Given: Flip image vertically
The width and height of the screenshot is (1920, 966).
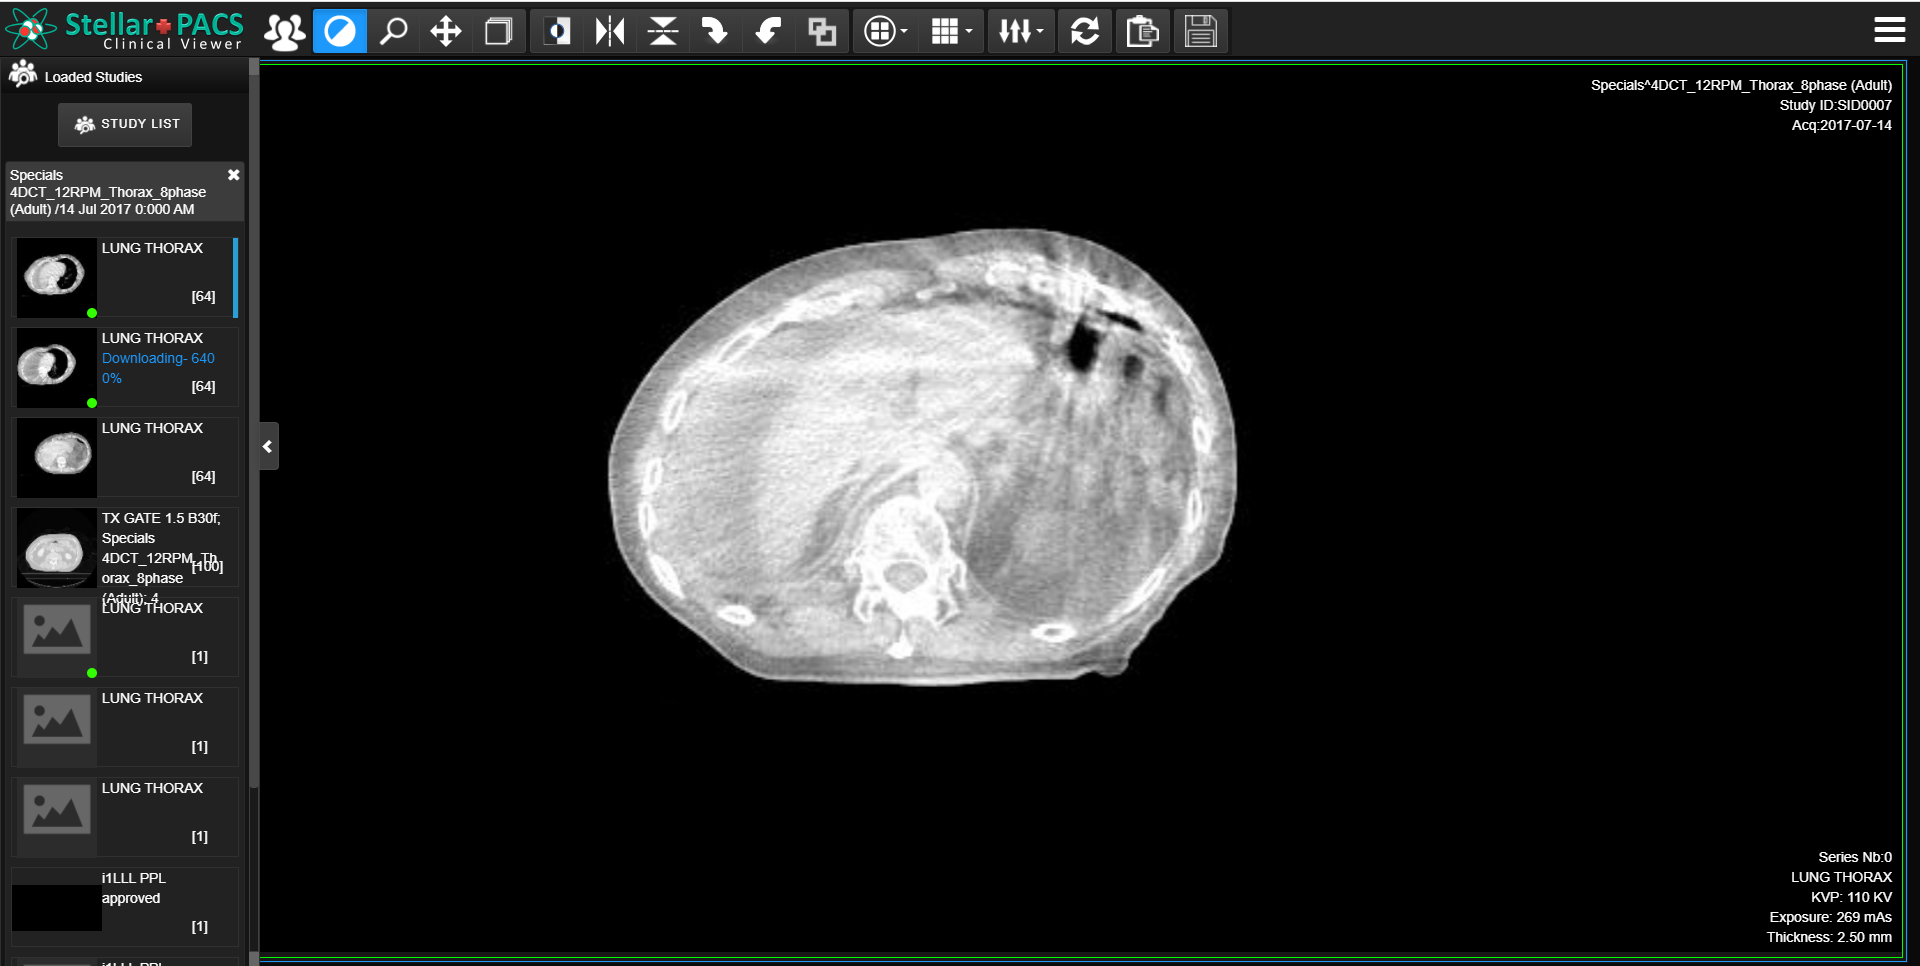Looking at the screenshot, I should (x=662, y=31).
